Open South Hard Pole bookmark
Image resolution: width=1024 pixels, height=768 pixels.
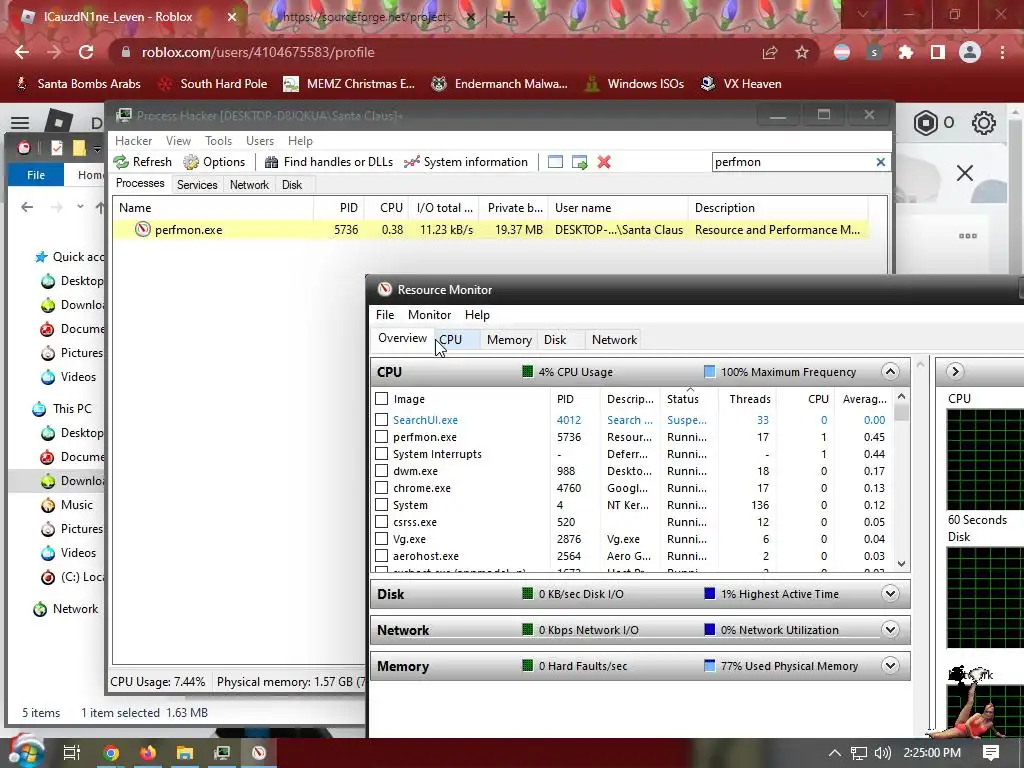[x=213, y=84]
